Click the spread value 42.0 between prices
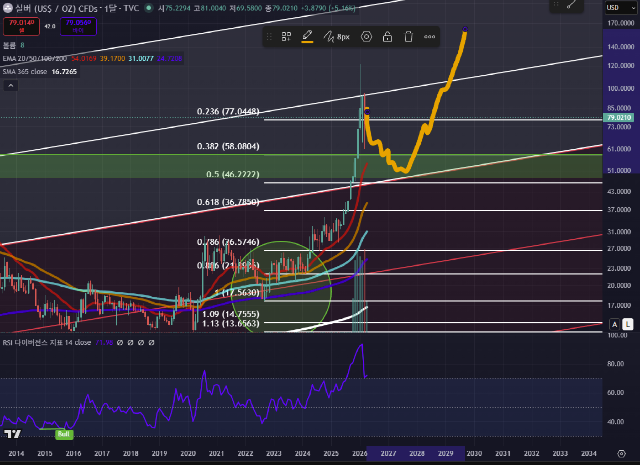The image size is (640, 465). point(50,26)
